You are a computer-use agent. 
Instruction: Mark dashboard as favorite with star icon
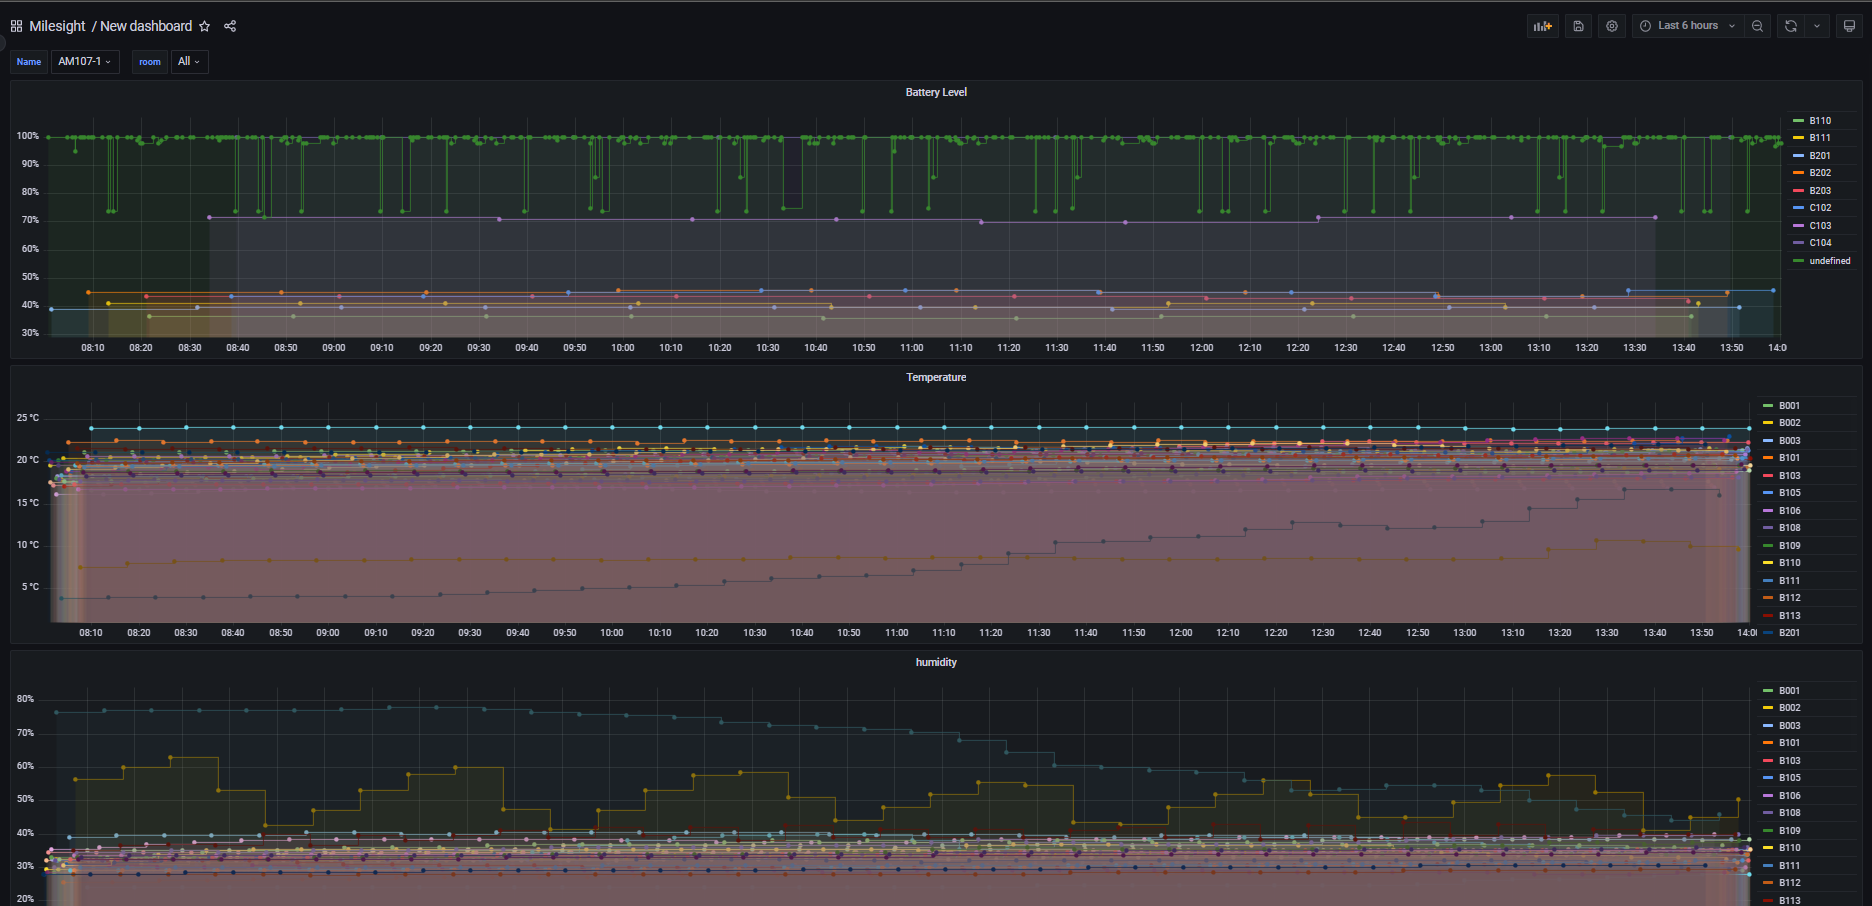tap(205, 26)
